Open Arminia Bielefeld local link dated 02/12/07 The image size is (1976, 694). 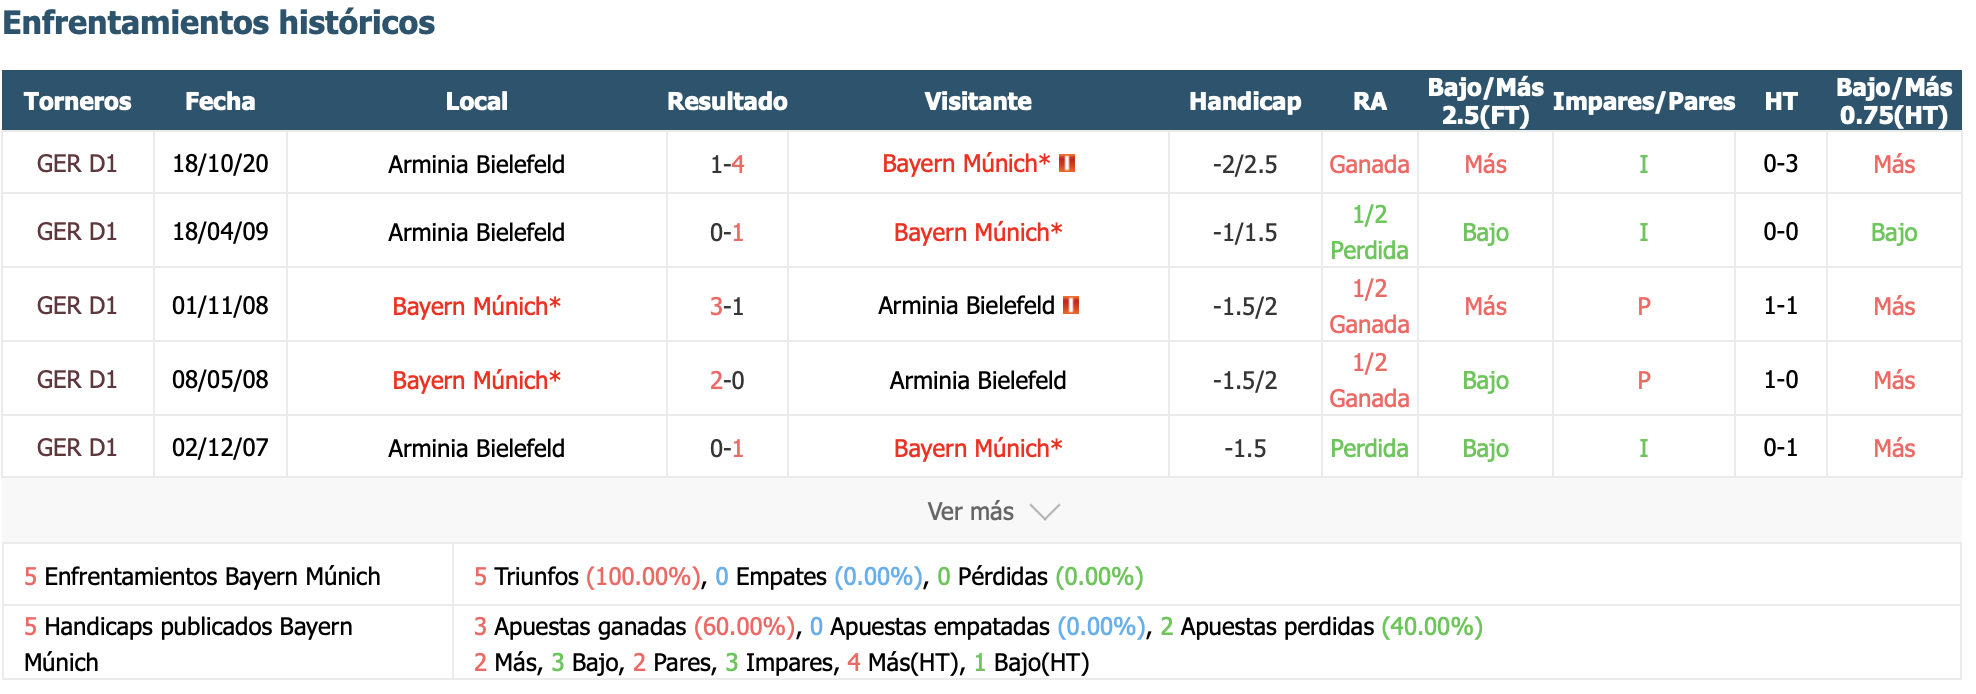click(476, 448)
